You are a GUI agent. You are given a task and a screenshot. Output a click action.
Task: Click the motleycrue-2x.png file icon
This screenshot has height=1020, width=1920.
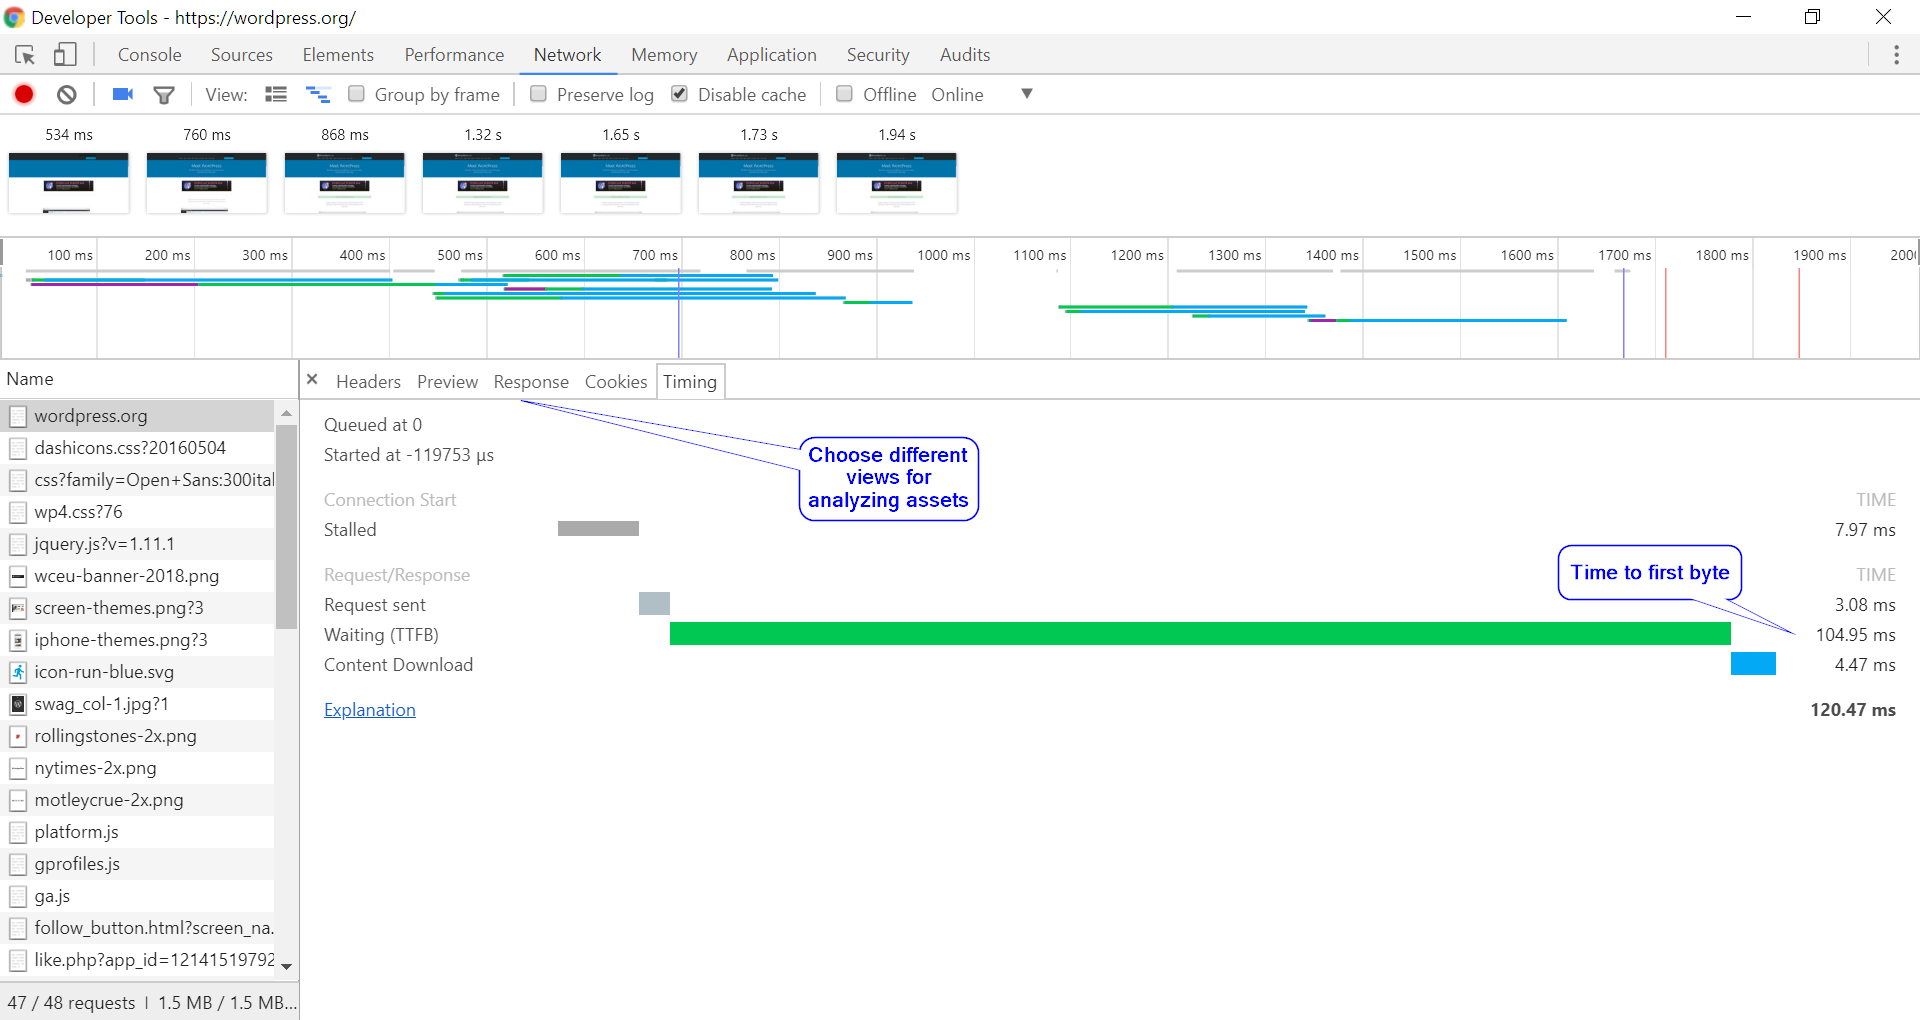click(18, 800)
